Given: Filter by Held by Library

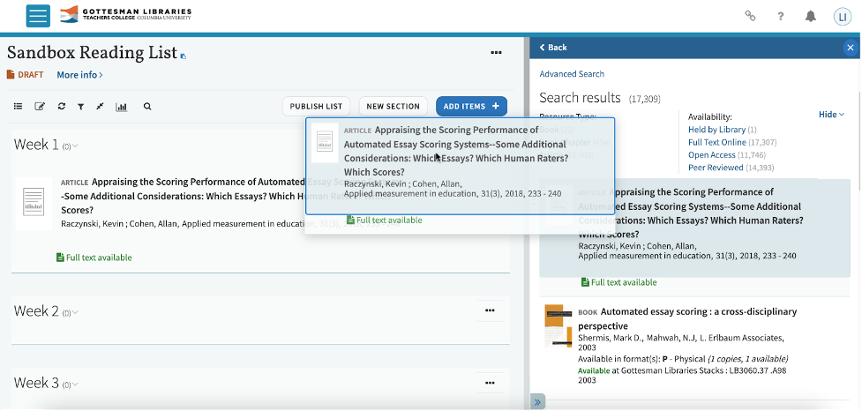Looking at the screenshot, I should 717,130.
